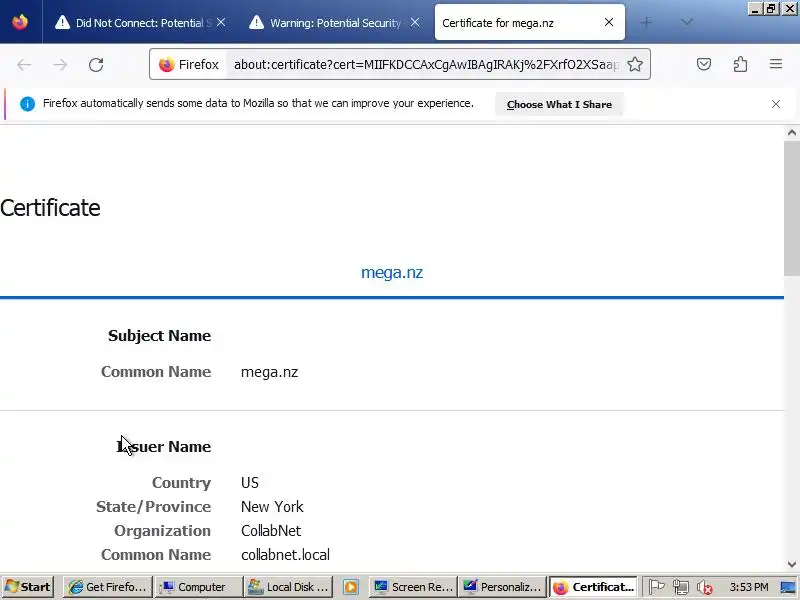This screenshot has width=800, height=600.
Task: Close the Certificate for mega.nz tab
Action: [609, 22]
